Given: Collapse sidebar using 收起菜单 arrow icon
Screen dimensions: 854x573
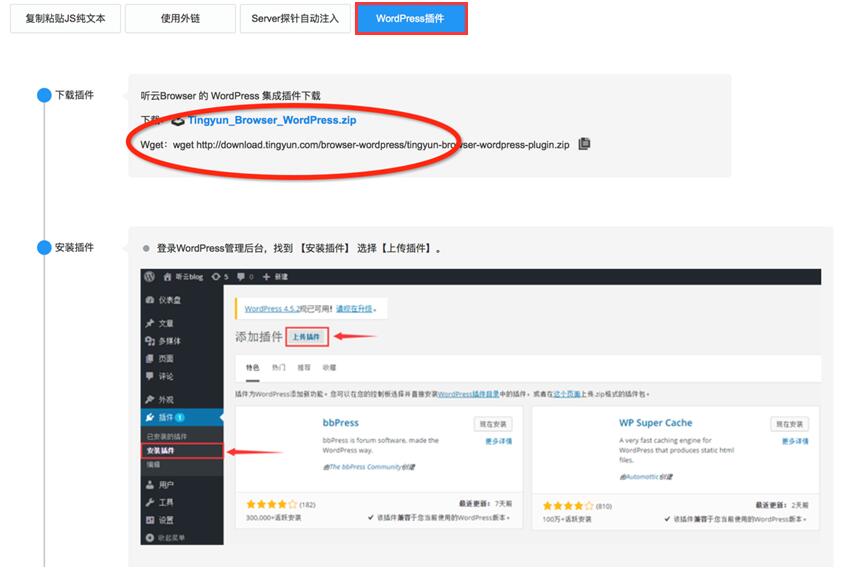Looking at the screenshot, I should pyautogui.click(x=150, y=538).
